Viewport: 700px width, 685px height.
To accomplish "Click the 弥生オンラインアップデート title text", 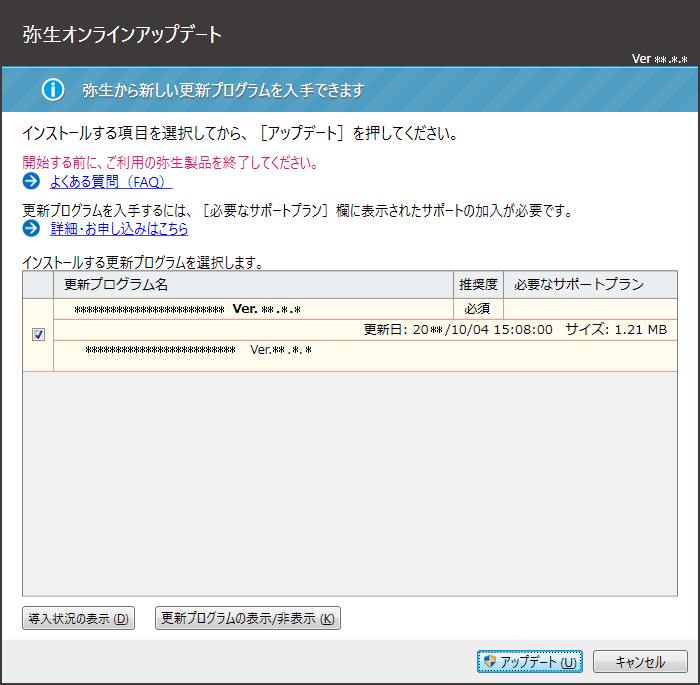I will click(x=122, y=34).
